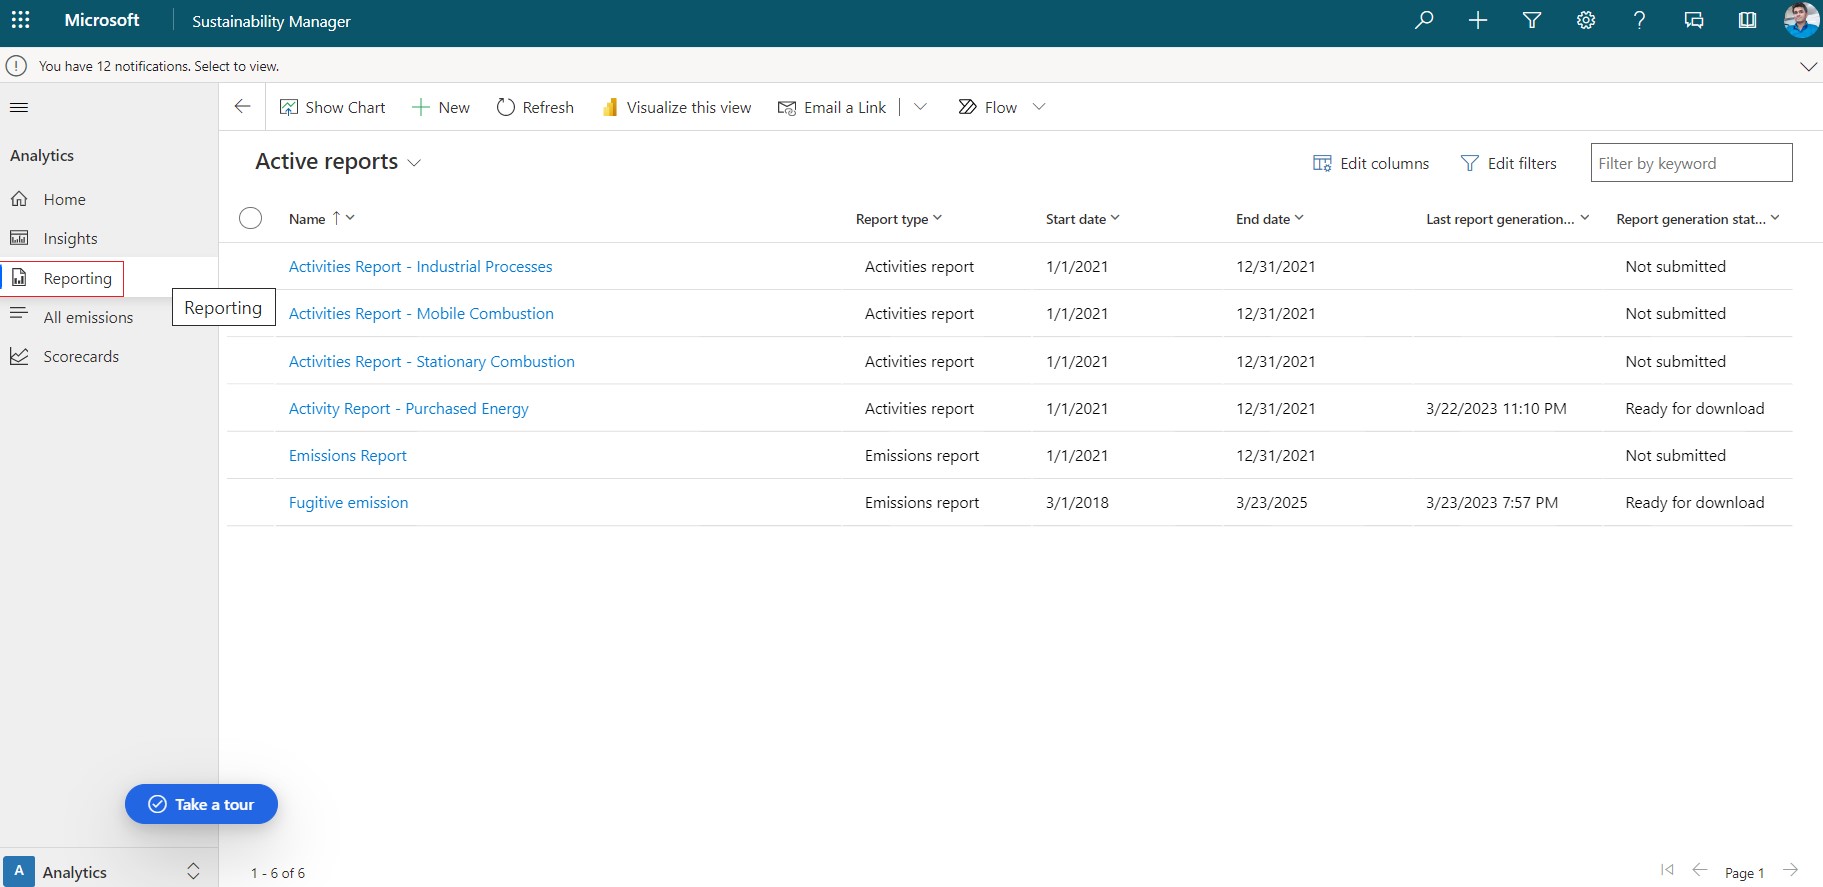Click the Filter by keyword field

coord(1690,163)
